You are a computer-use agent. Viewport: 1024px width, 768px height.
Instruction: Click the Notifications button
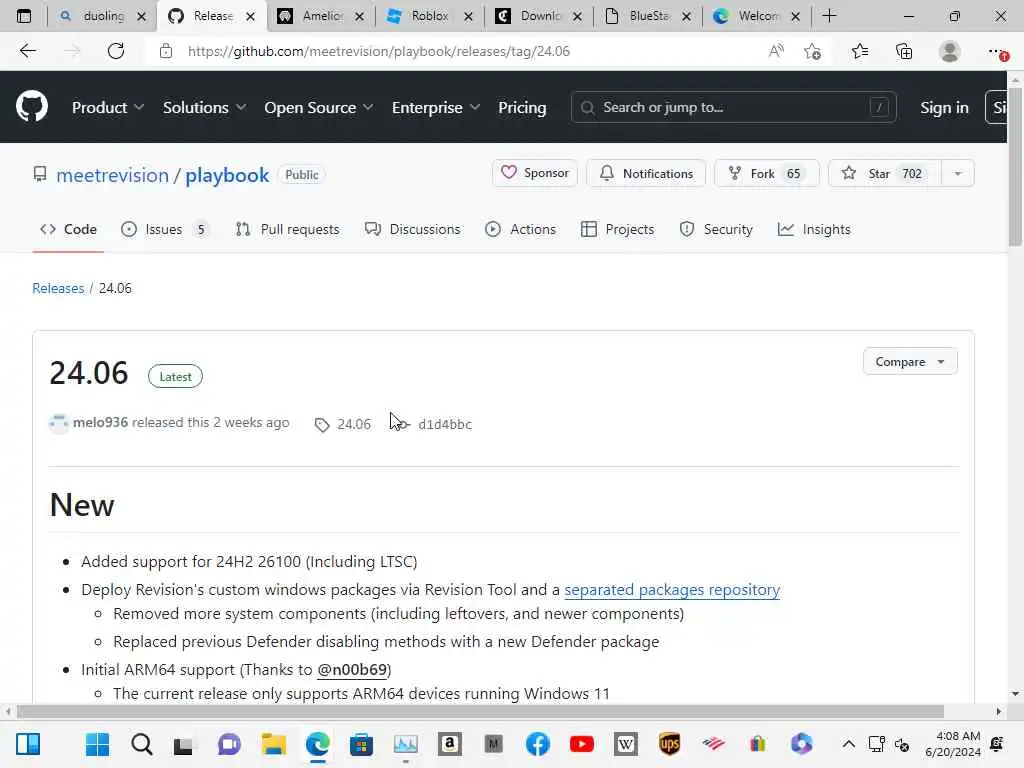pos(646,173)
